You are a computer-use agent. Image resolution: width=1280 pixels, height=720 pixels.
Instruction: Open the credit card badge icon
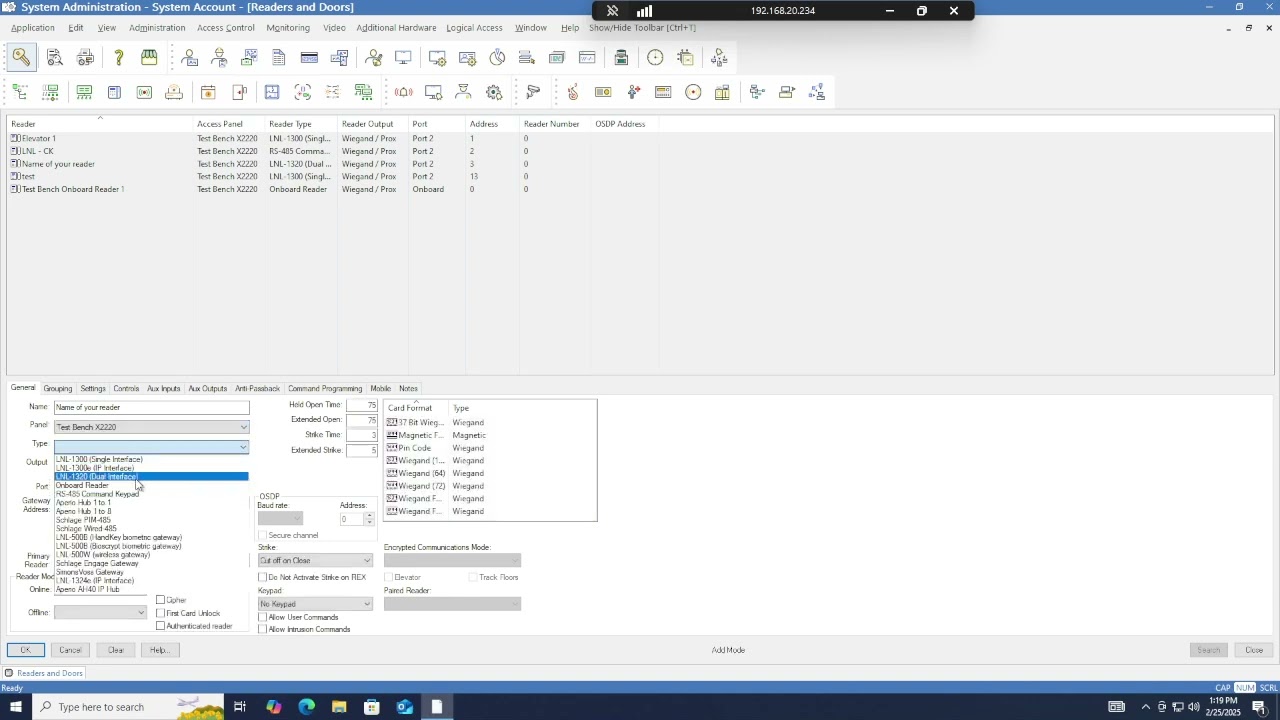[x=309, y=58]
